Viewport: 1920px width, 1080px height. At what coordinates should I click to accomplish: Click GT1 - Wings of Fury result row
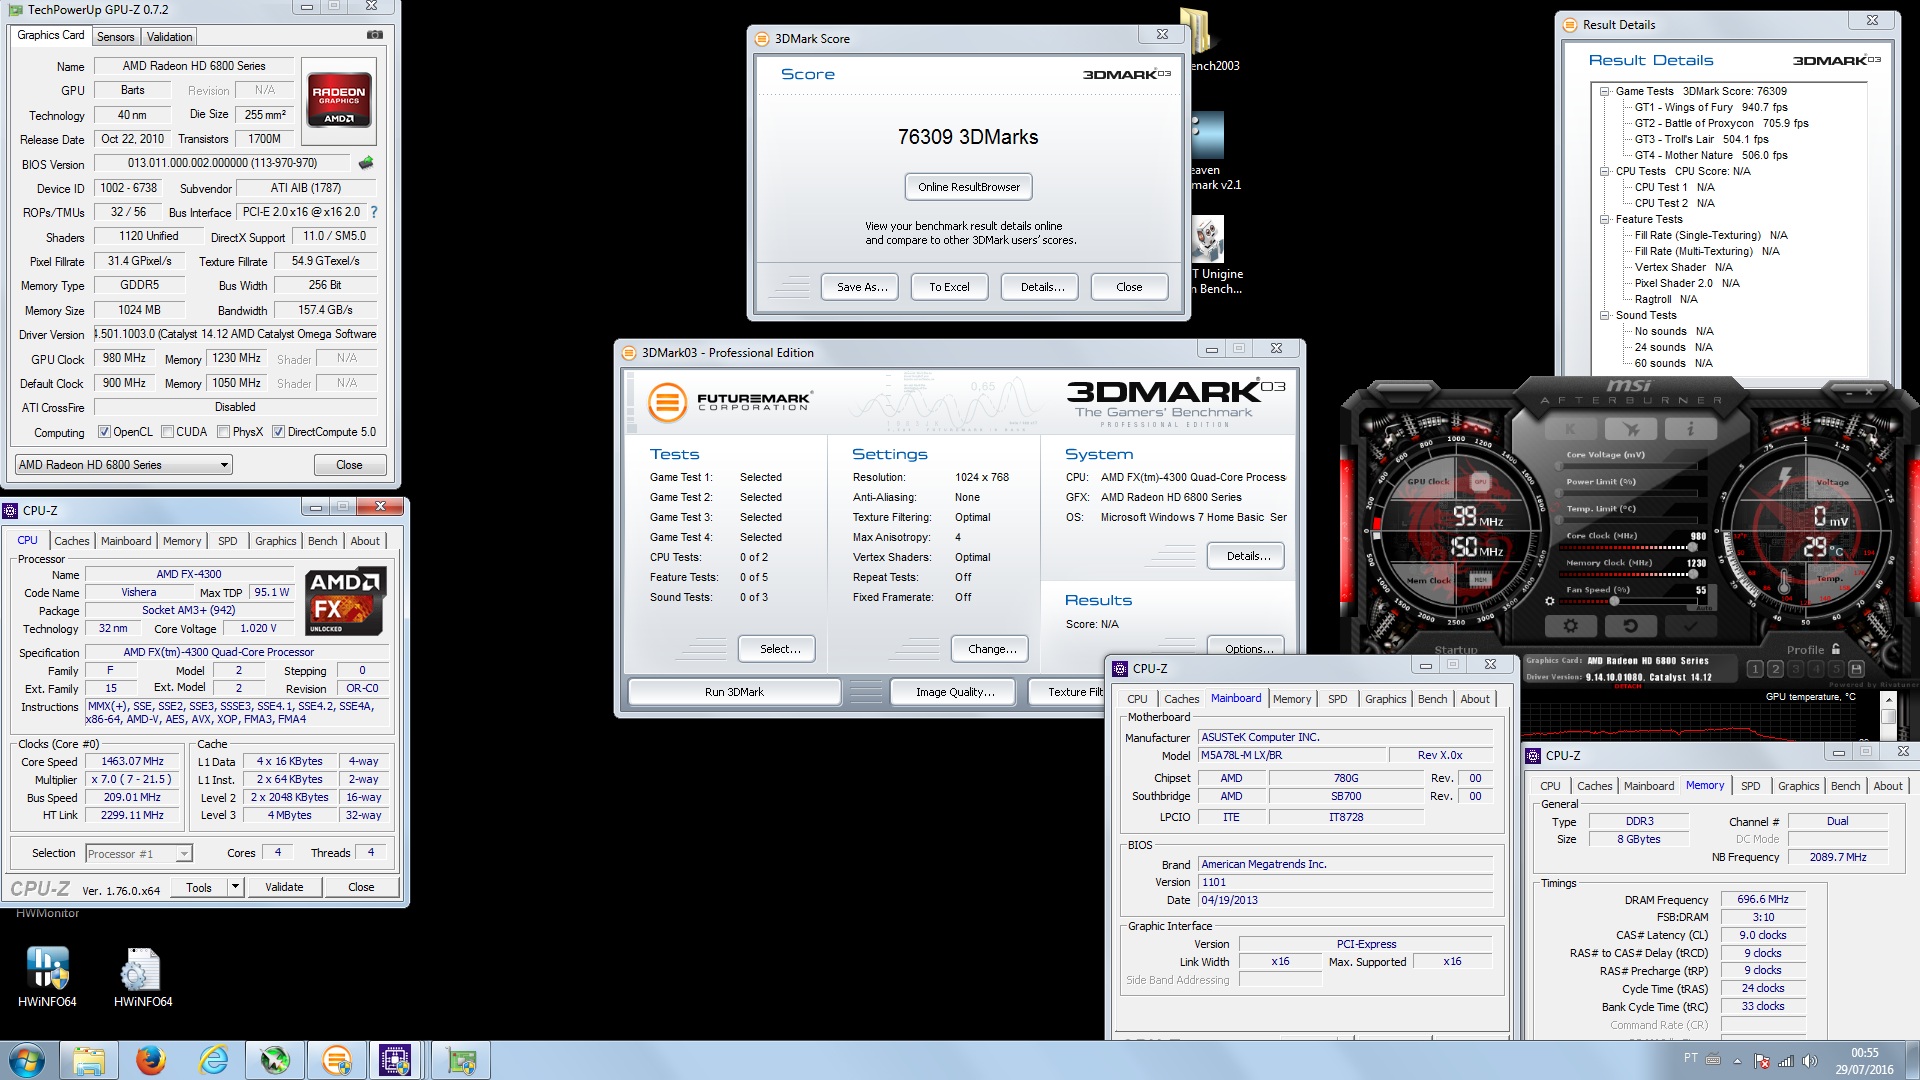(x=1711, y=107)
